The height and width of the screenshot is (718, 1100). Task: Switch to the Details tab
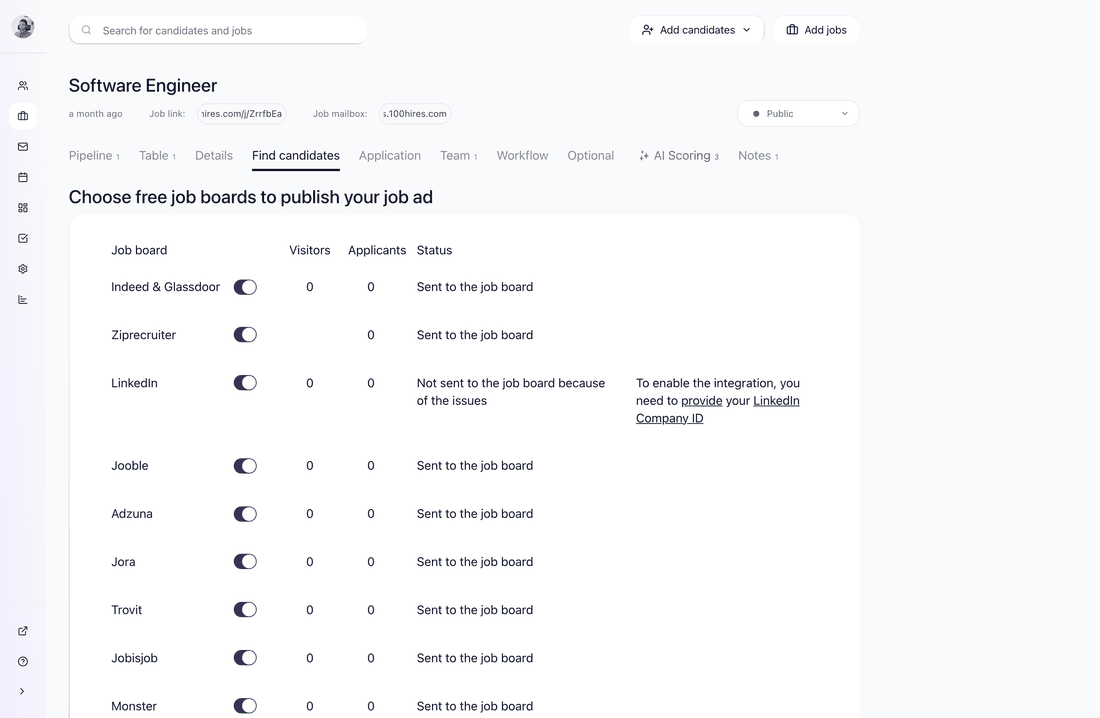point(214,156)
